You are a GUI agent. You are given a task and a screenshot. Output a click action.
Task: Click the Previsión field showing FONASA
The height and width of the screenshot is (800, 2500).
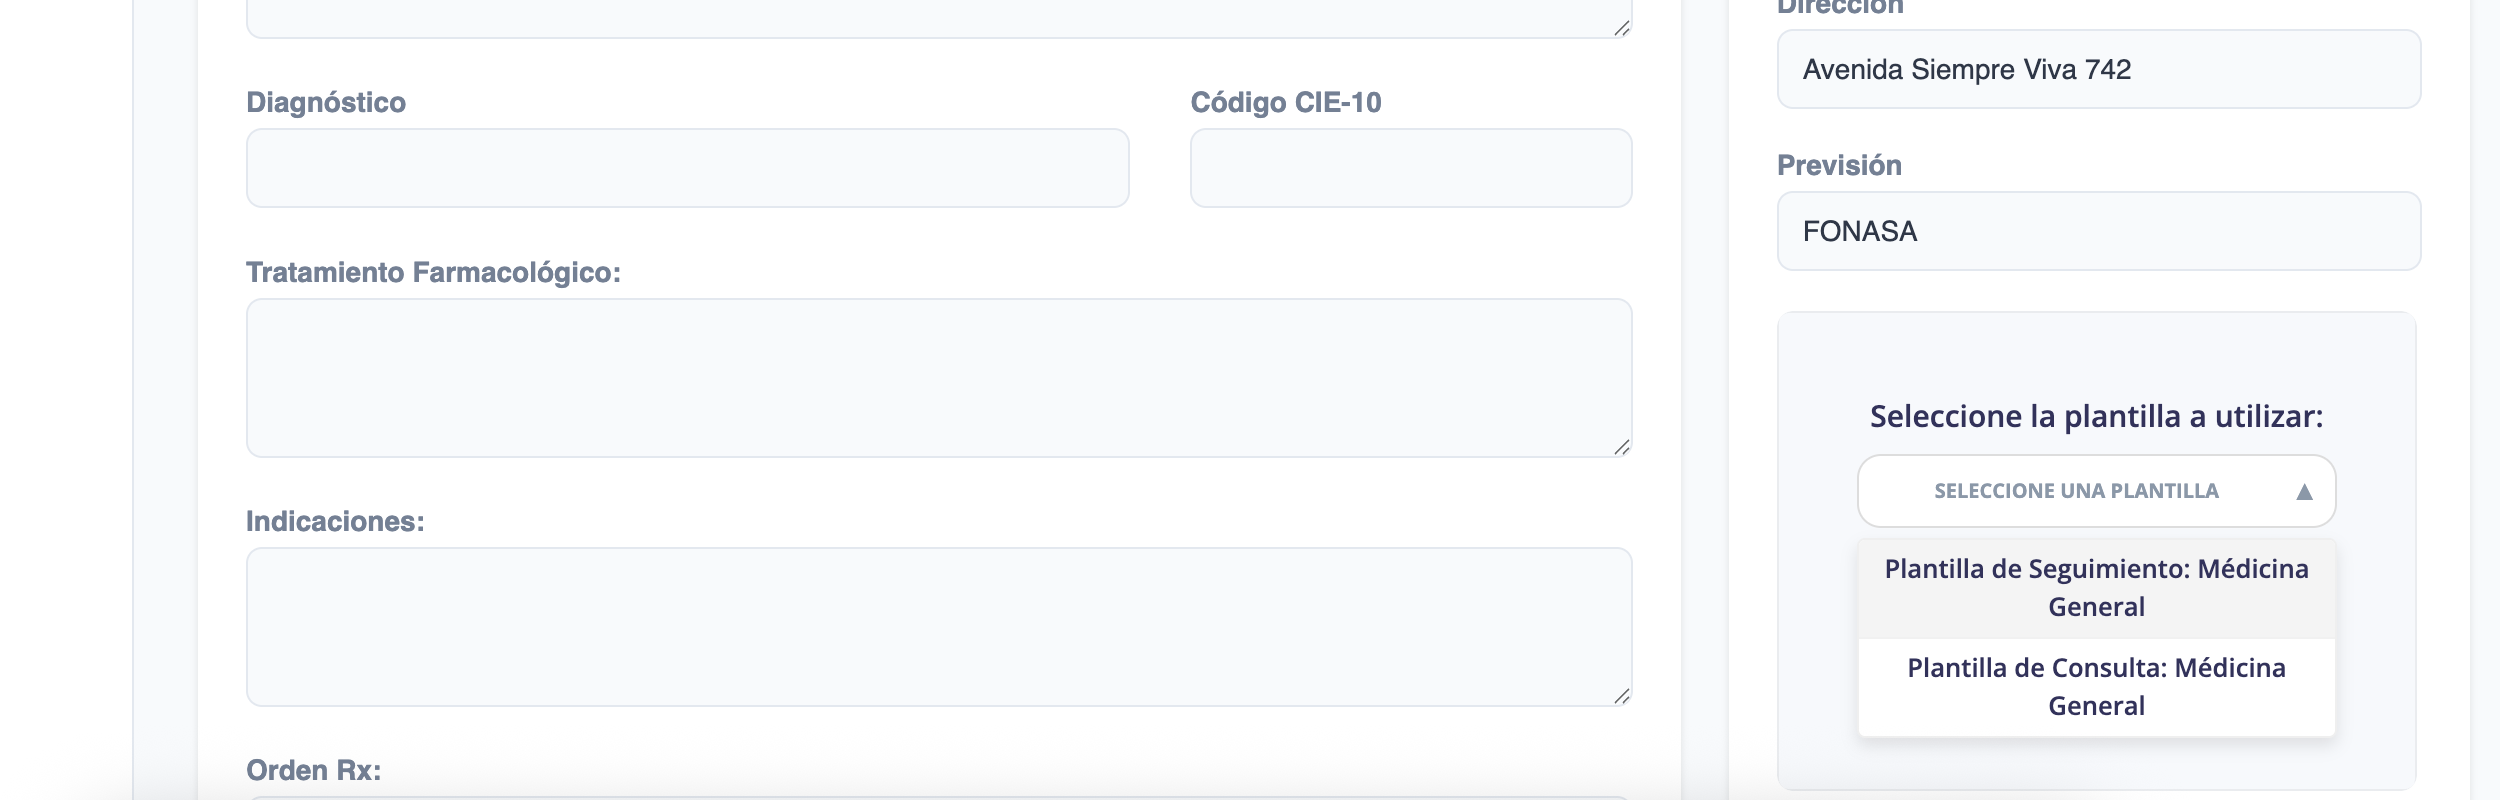[x=2099, y=231]
